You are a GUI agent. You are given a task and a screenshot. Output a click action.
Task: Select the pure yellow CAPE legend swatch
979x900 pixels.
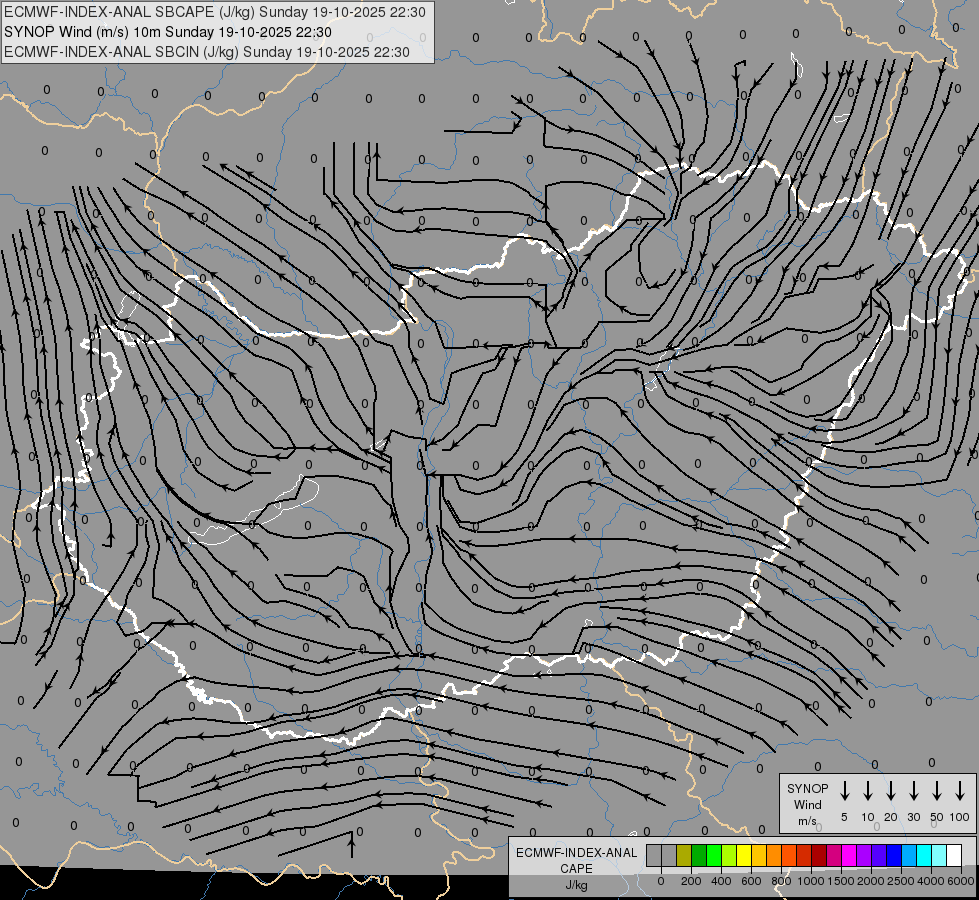(744, 856)
